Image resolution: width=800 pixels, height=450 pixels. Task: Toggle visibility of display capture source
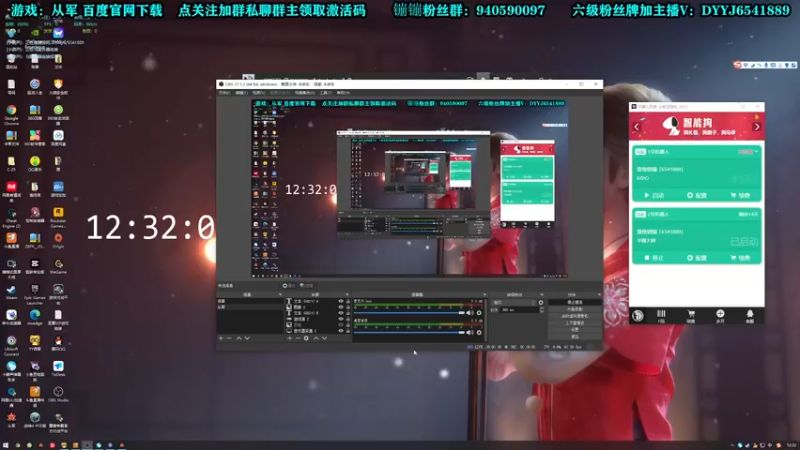tap(341, 331)
